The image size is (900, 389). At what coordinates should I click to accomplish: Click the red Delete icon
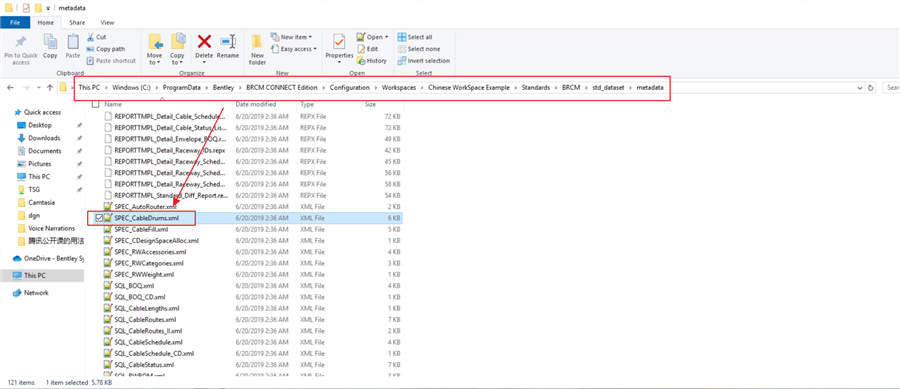tap(204, 41)
